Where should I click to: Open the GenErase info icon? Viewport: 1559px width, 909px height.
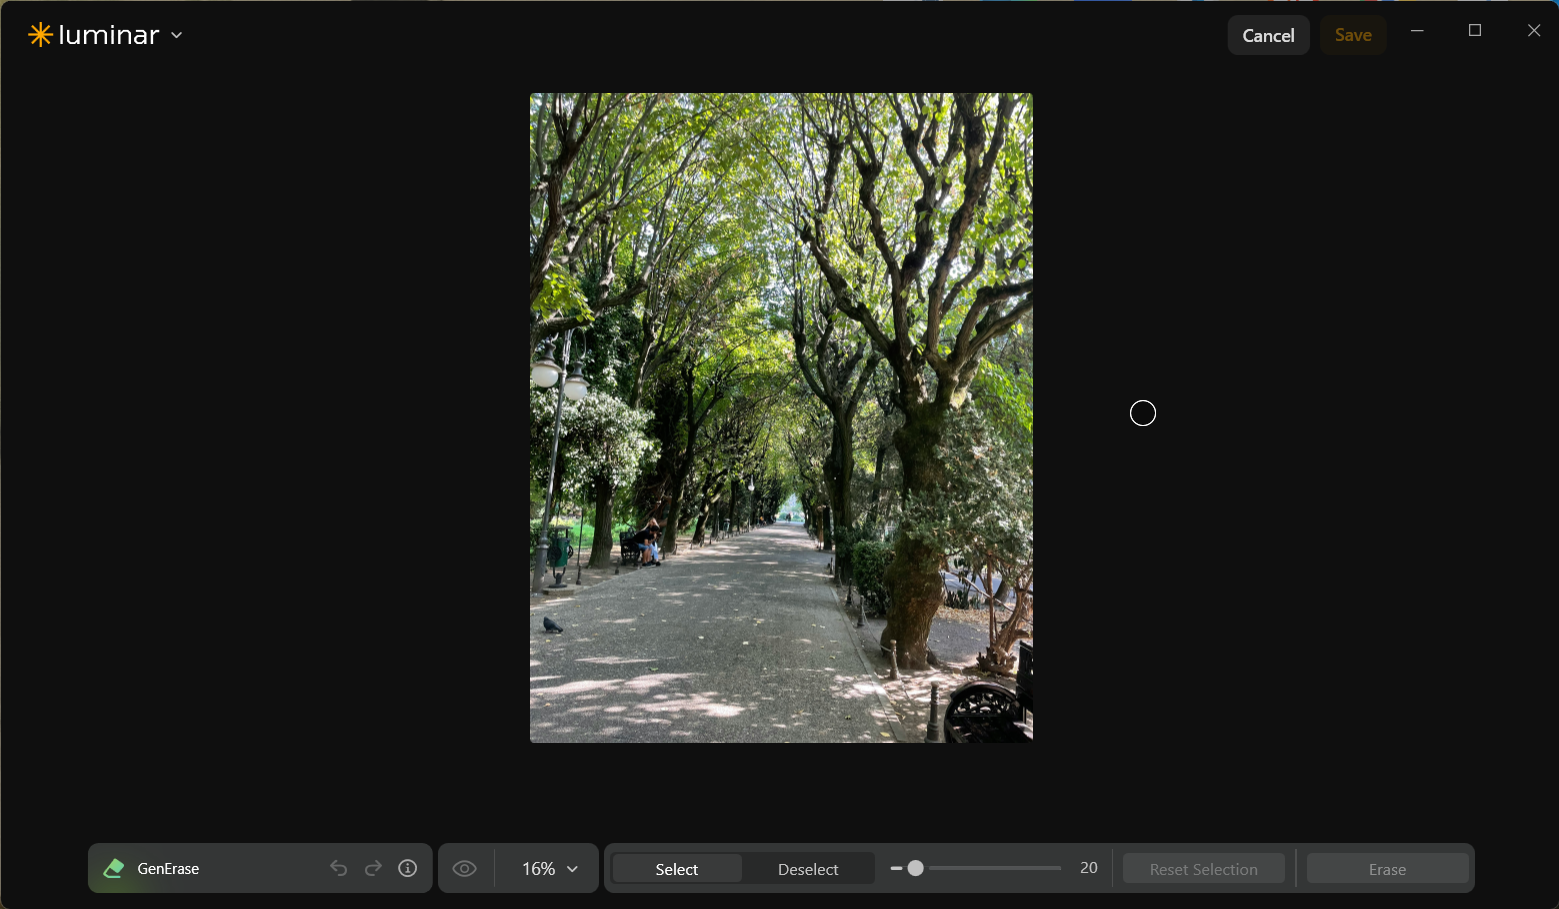pos(408,868)
